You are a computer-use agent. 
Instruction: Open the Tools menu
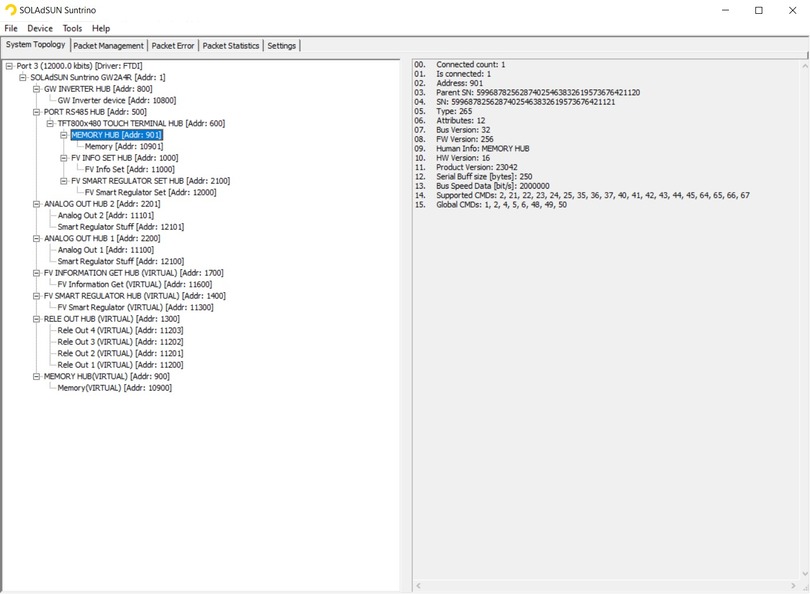pos(72,28)
